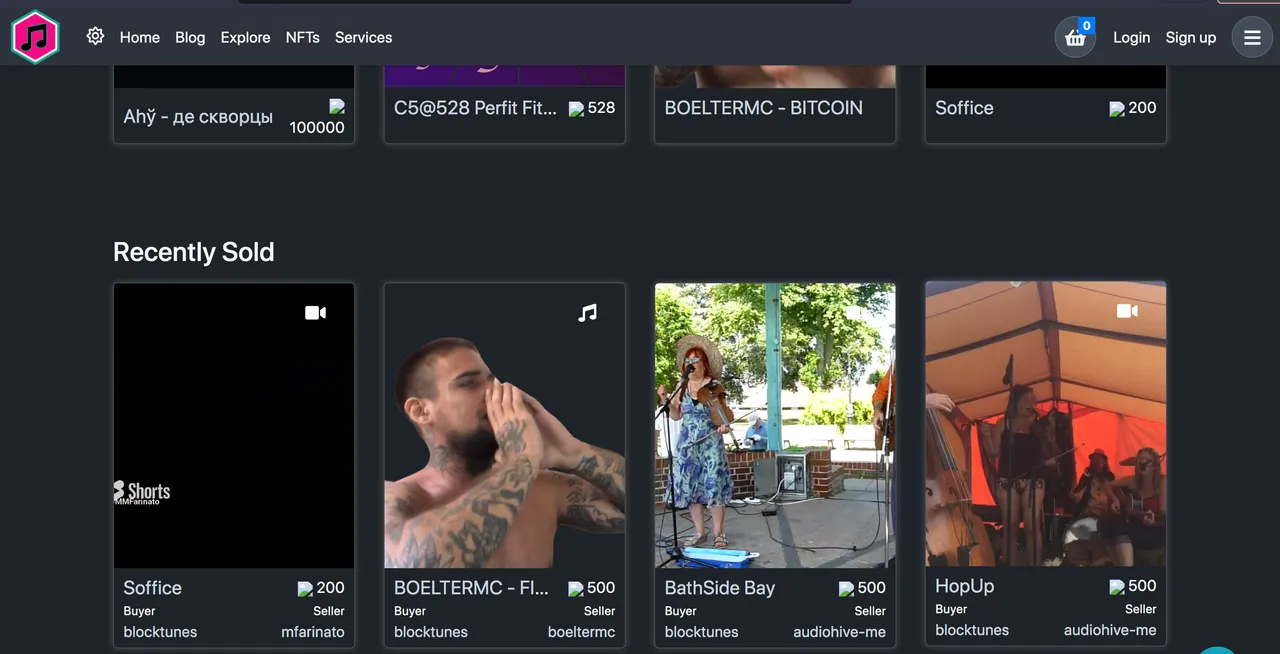Open the NFTs menu item
Screen dimensions: 1280x654
click(303, 37)
